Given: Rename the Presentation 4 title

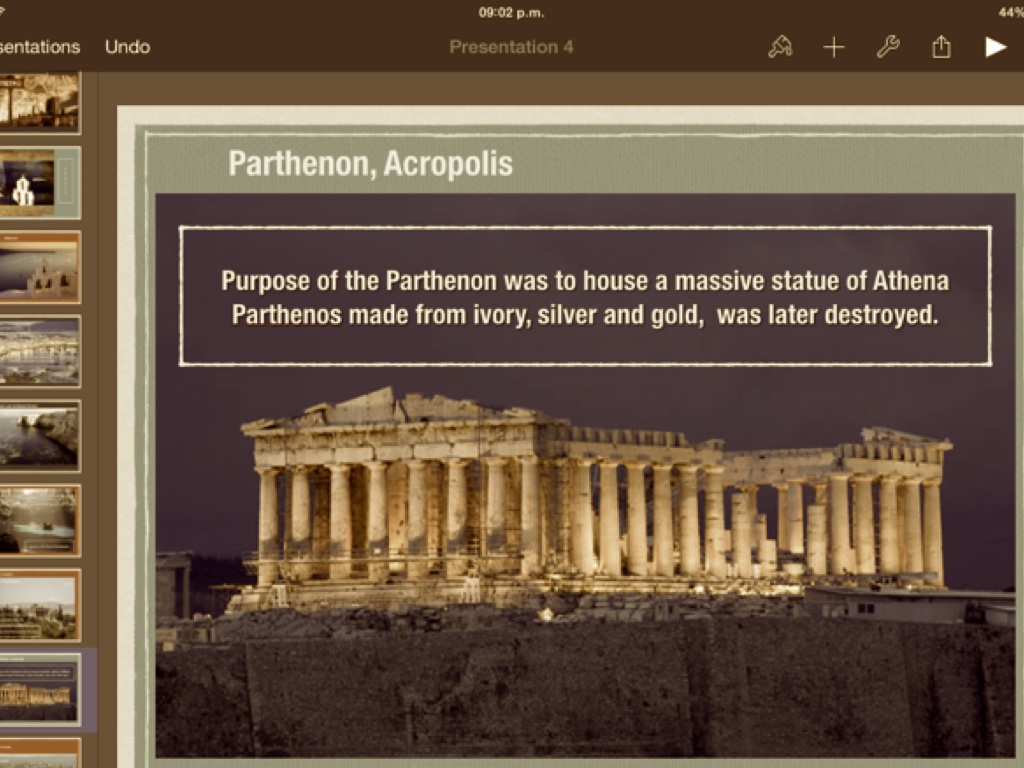Looking at the screenshot, I should coord(511,47).
